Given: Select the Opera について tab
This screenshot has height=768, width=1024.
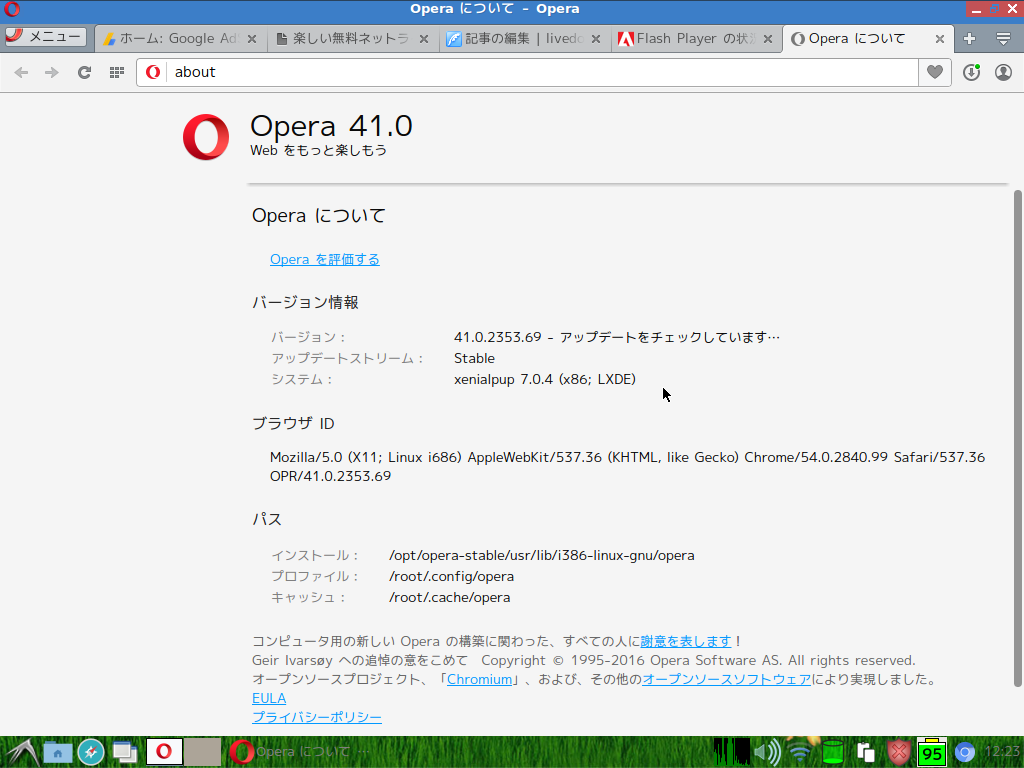Looking at the screenshot, I should (857, 39).
